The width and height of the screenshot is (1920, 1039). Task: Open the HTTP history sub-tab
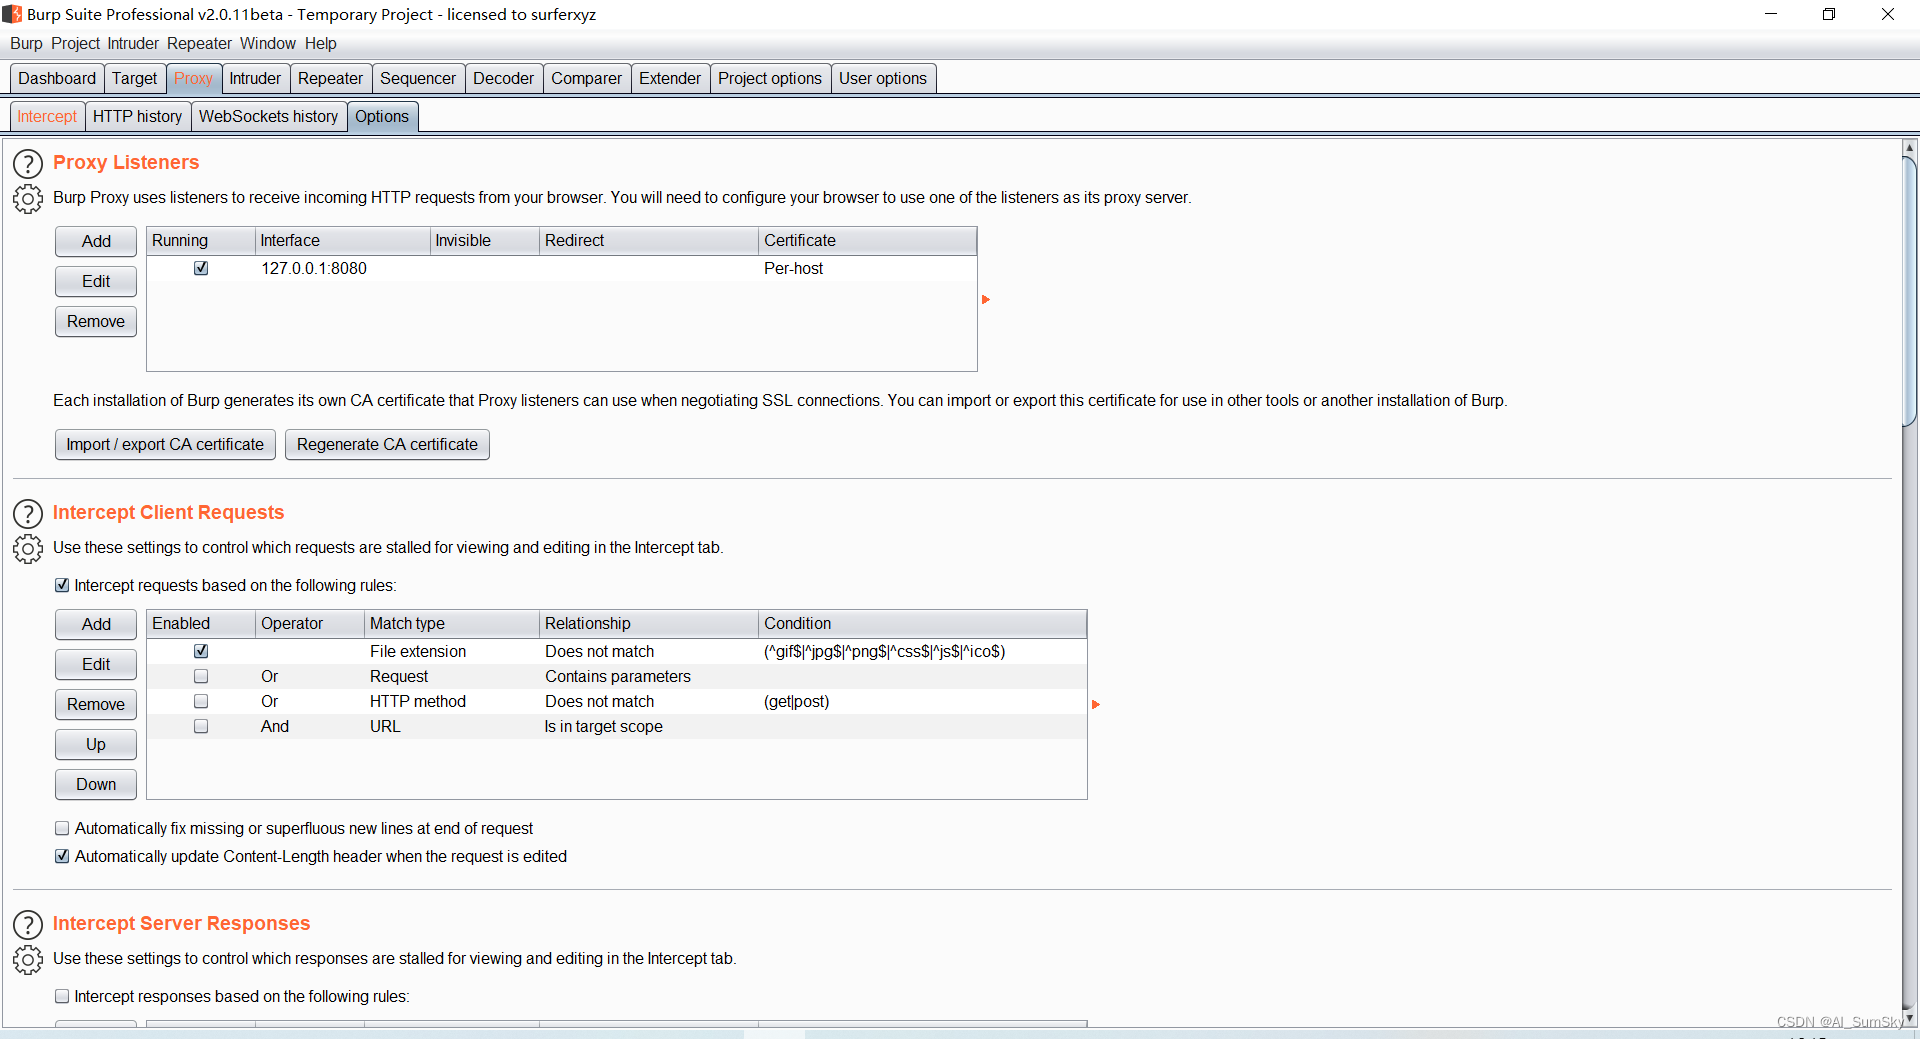click(x=137, y=116)
